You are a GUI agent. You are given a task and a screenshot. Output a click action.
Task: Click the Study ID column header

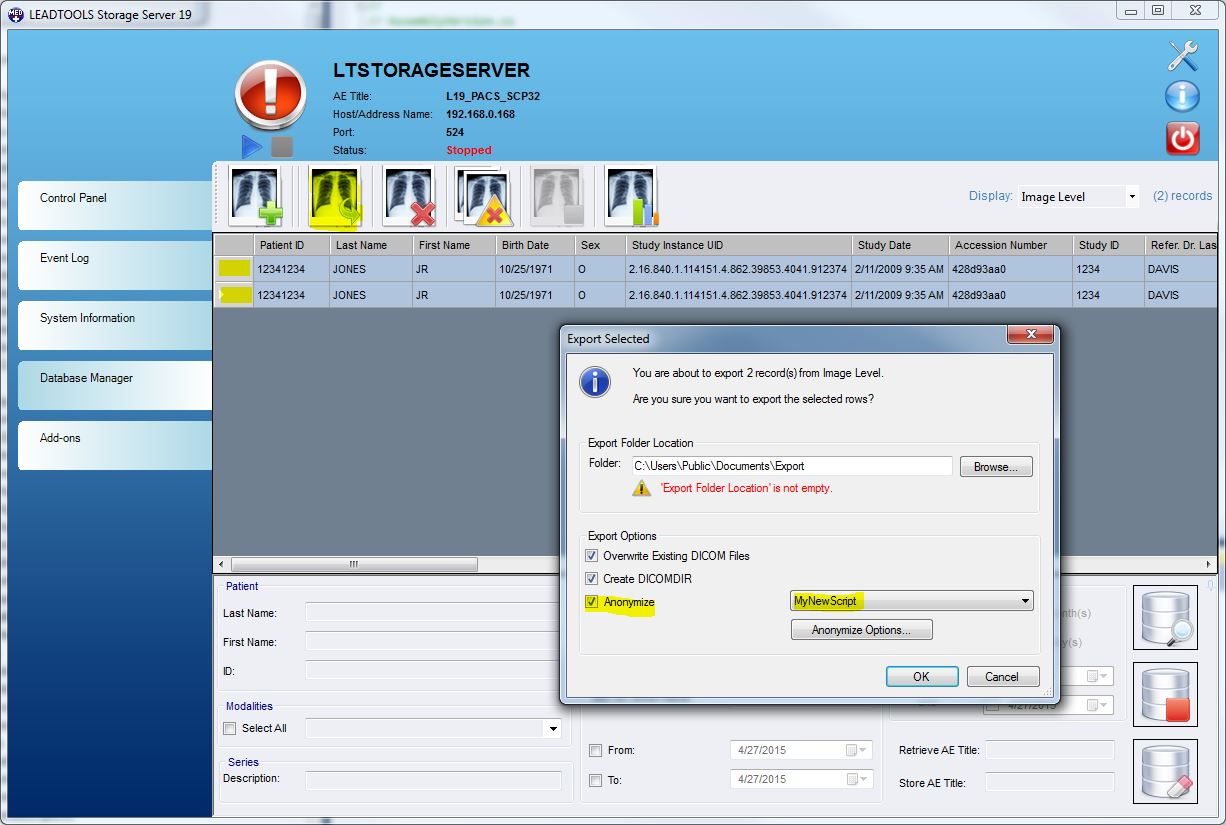(1108, 245)
